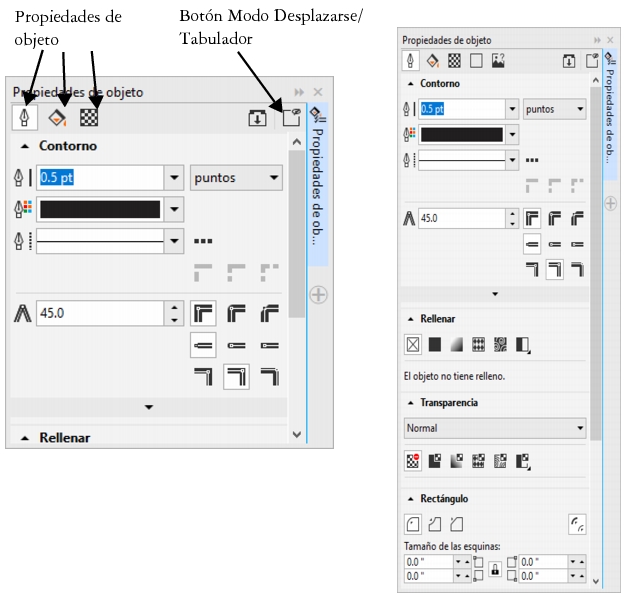Click the outline settings ellipsis button, left docker
The height and width of the screenshot is (594, 627).
203,241
